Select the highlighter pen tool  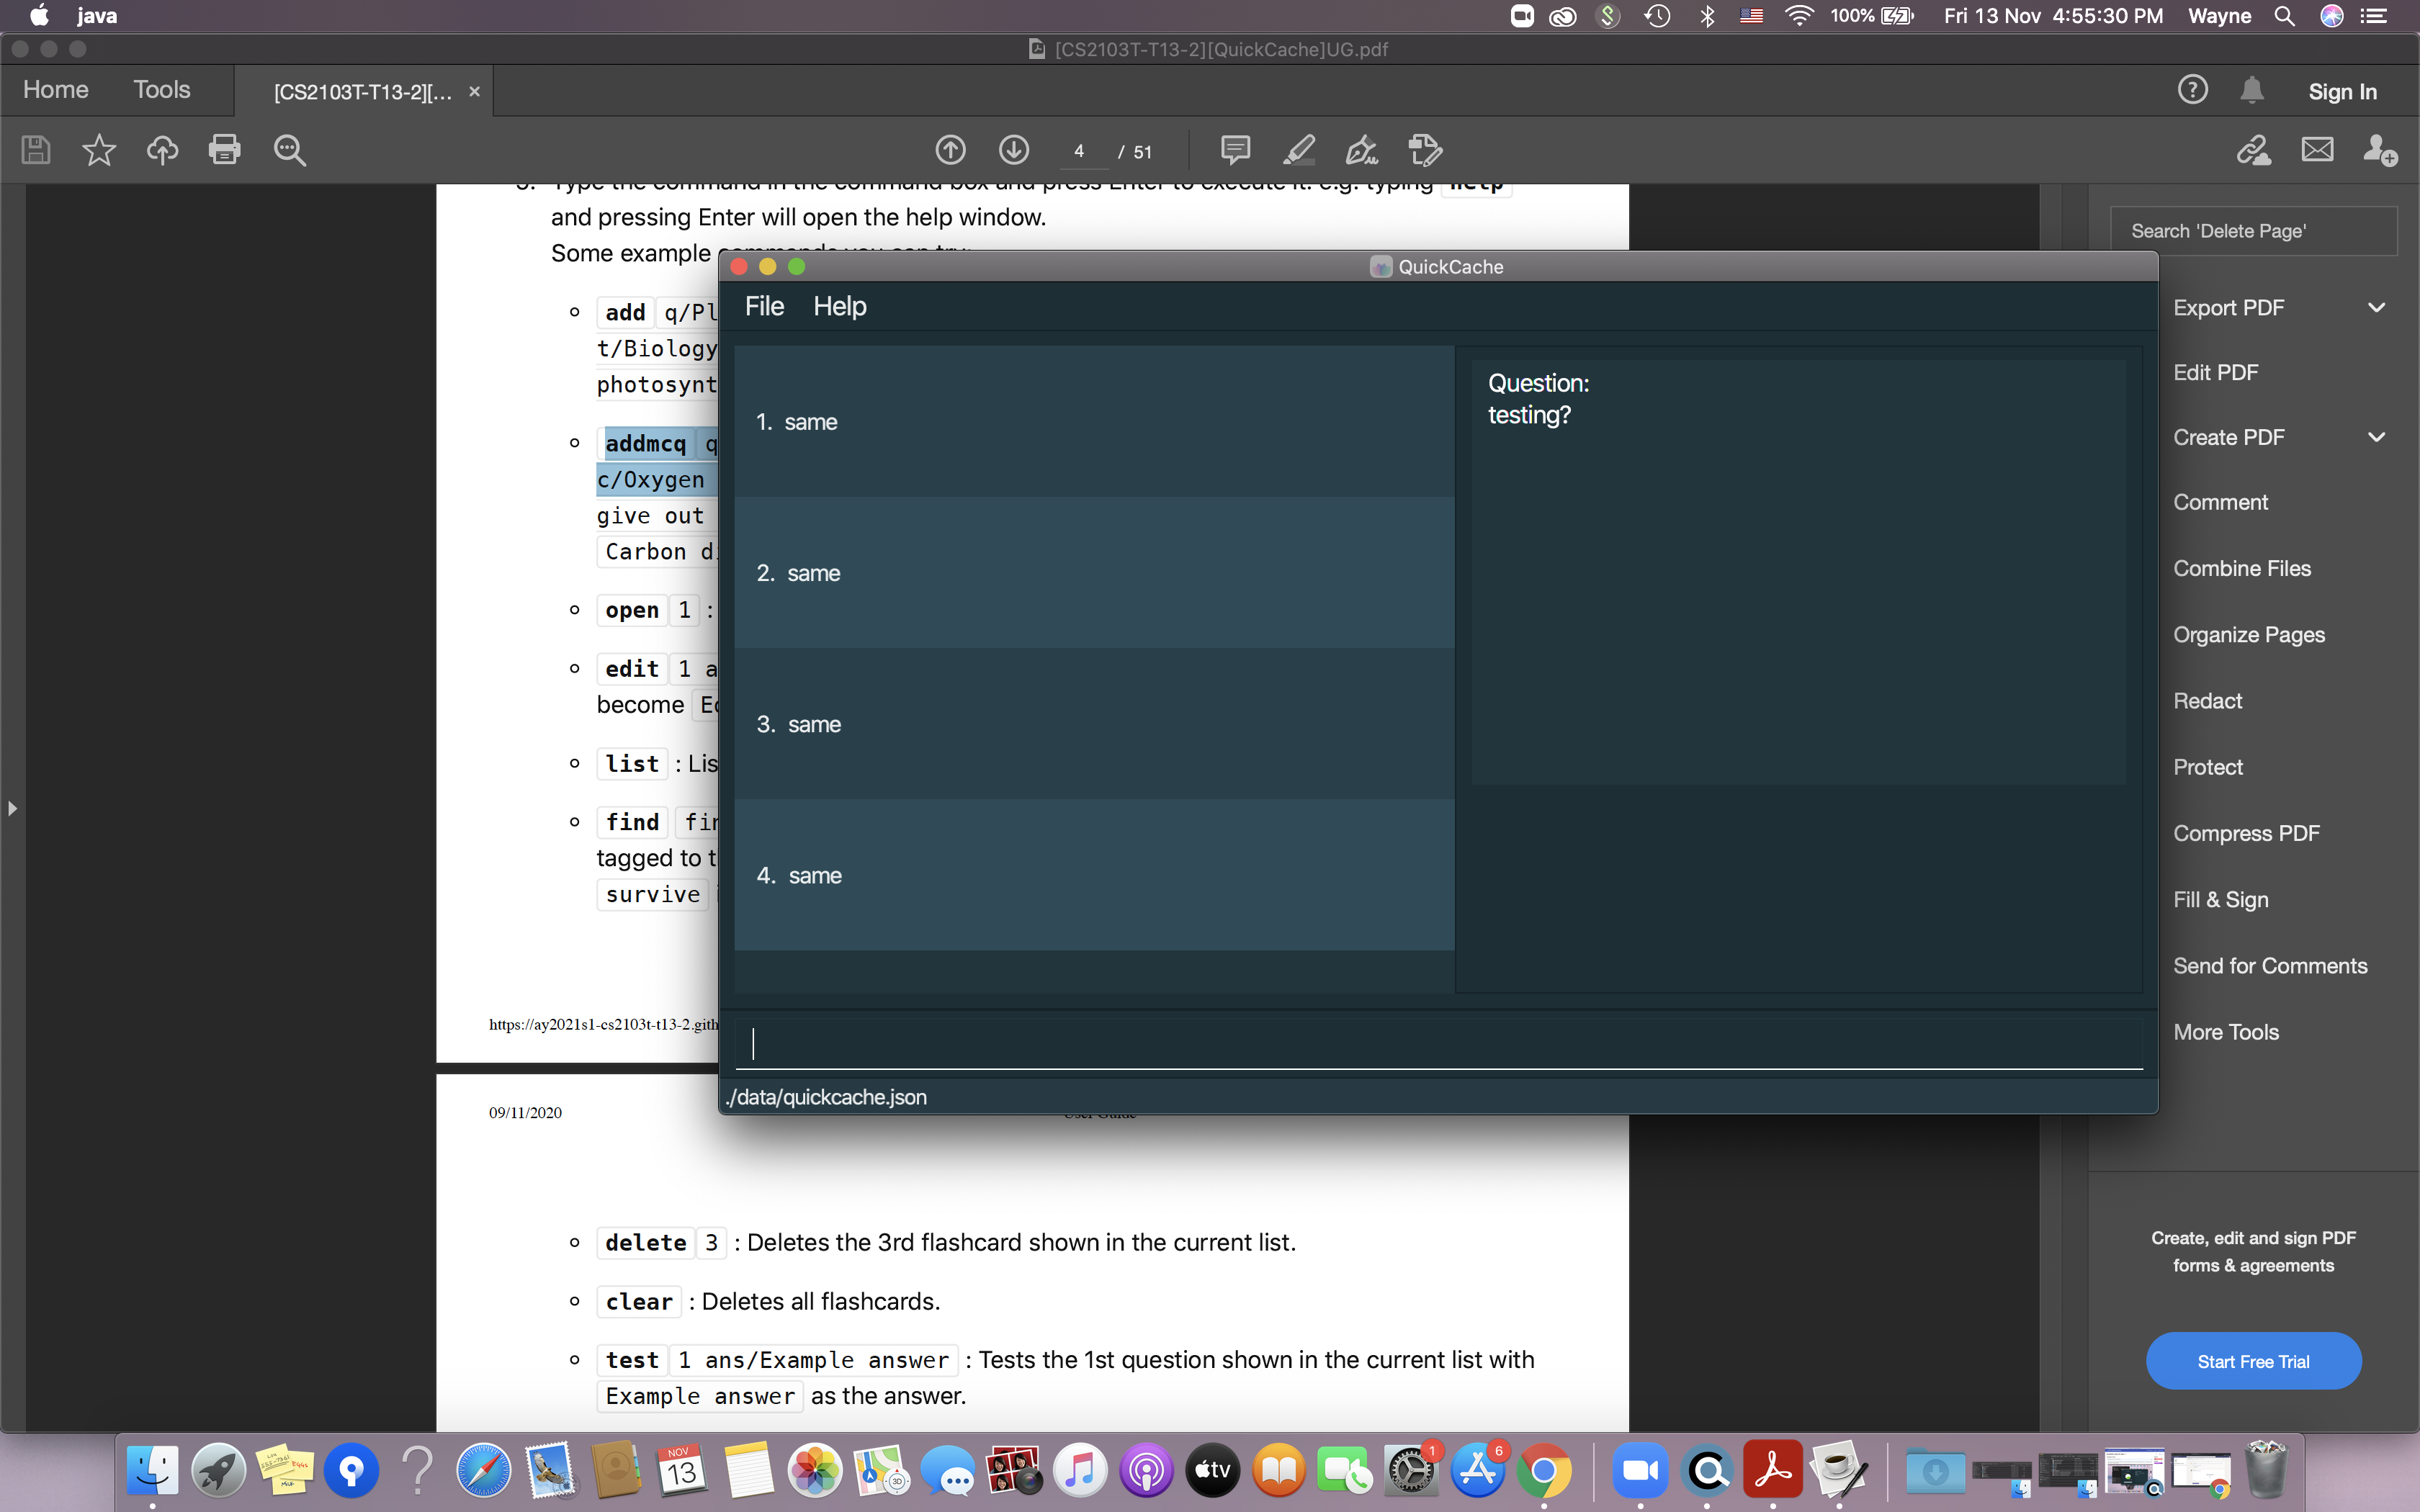[1298, 150]
